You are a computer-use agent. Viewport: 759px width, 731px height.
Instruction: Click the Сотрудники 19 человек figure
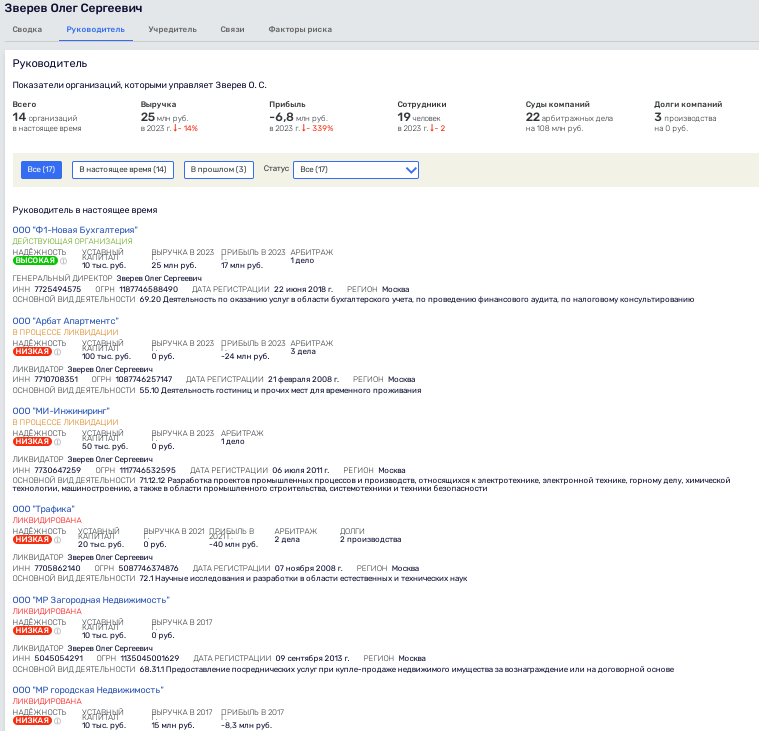[x=419, y=118]
